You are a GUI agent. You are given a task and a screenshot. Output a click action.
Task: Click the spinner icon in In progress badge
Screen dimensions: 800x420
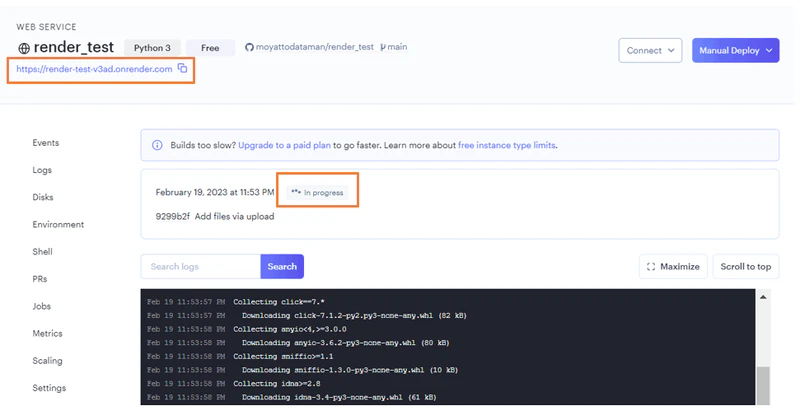pyautogui.click(x=296, y=192)
